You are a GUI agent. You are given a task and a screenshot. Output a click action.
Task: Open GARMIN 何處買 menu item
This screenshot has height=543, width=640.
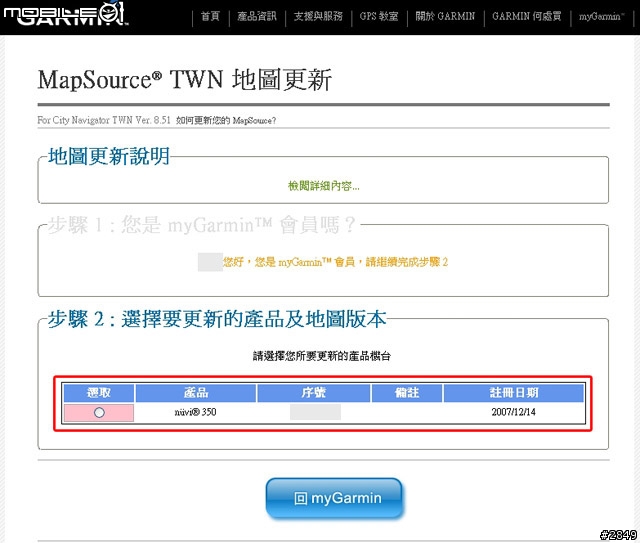(x=527, y=16)
